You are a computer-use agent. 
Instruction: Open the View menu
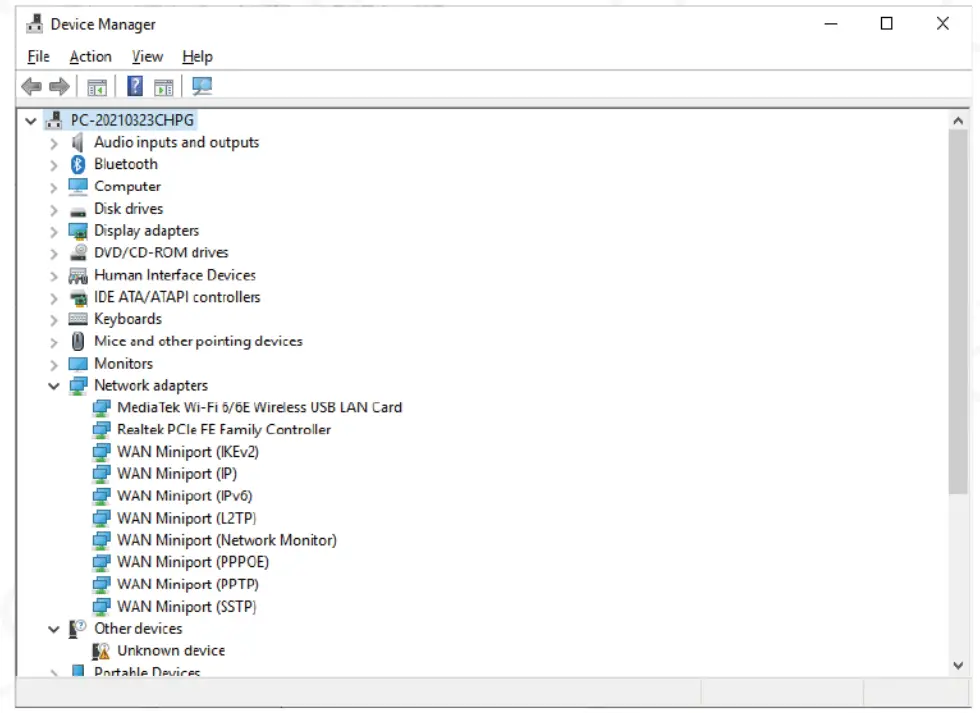coord(147,57)
